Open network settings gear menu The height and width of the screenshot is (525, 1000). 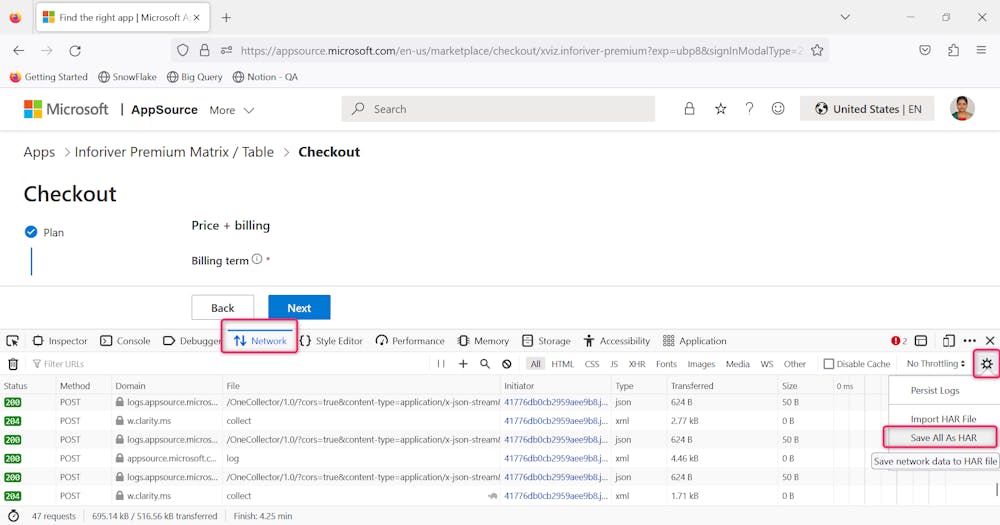tap(987, 364)
